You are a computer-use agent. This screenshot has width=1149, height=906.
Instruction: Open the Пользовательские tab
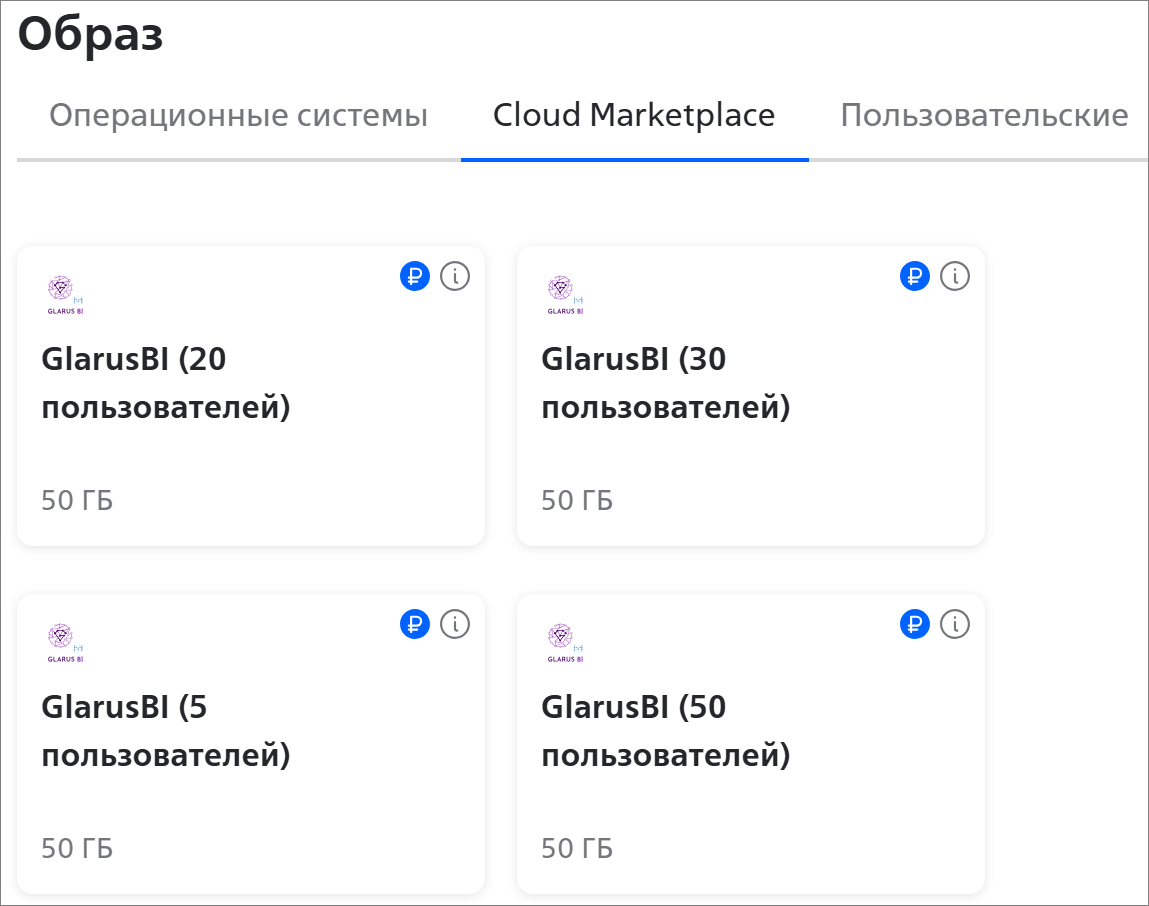click(x=984, y=116)
